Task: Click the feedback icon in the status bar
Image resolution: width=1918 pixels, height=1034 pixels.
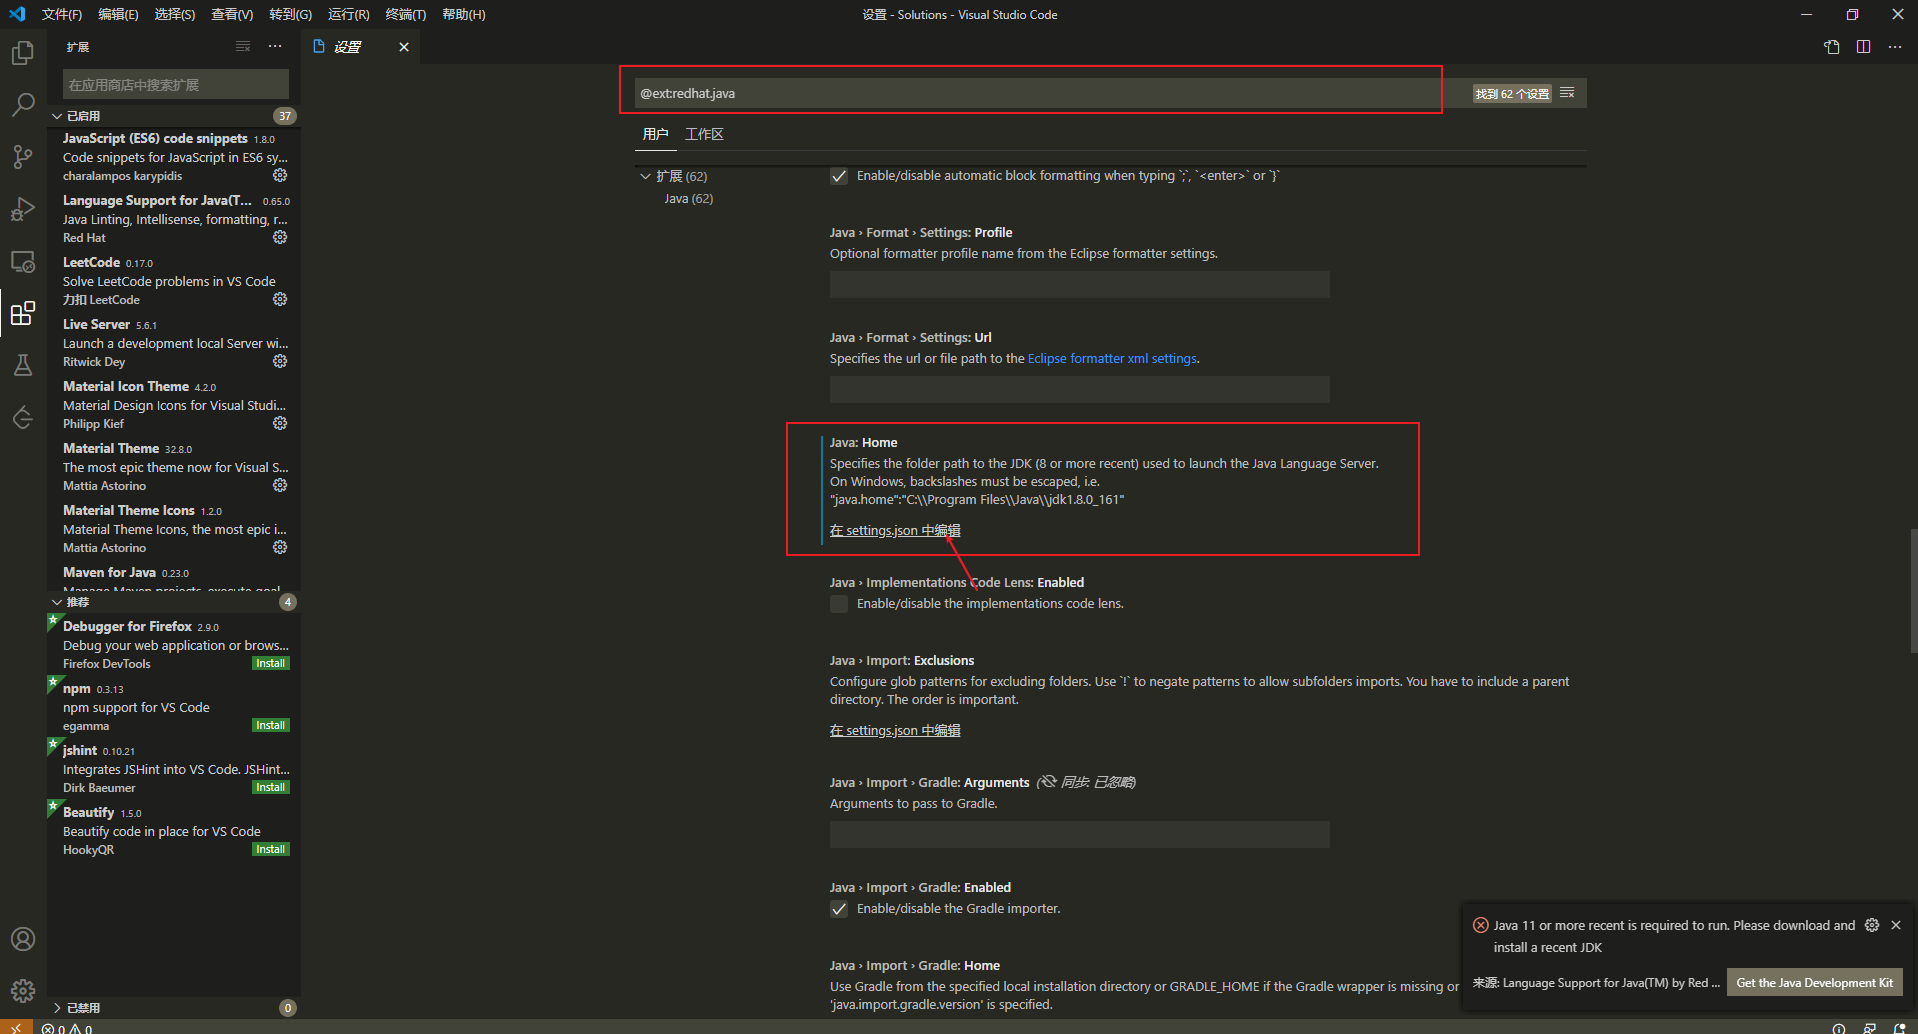Action: click(x=1869, y=1028)
